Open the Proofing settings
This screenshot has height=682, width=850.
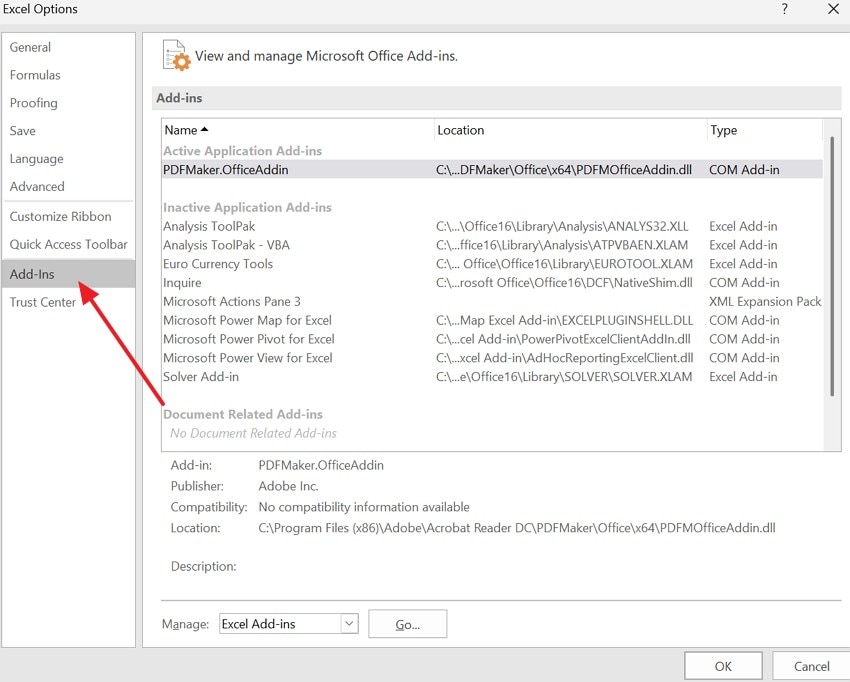34,103
